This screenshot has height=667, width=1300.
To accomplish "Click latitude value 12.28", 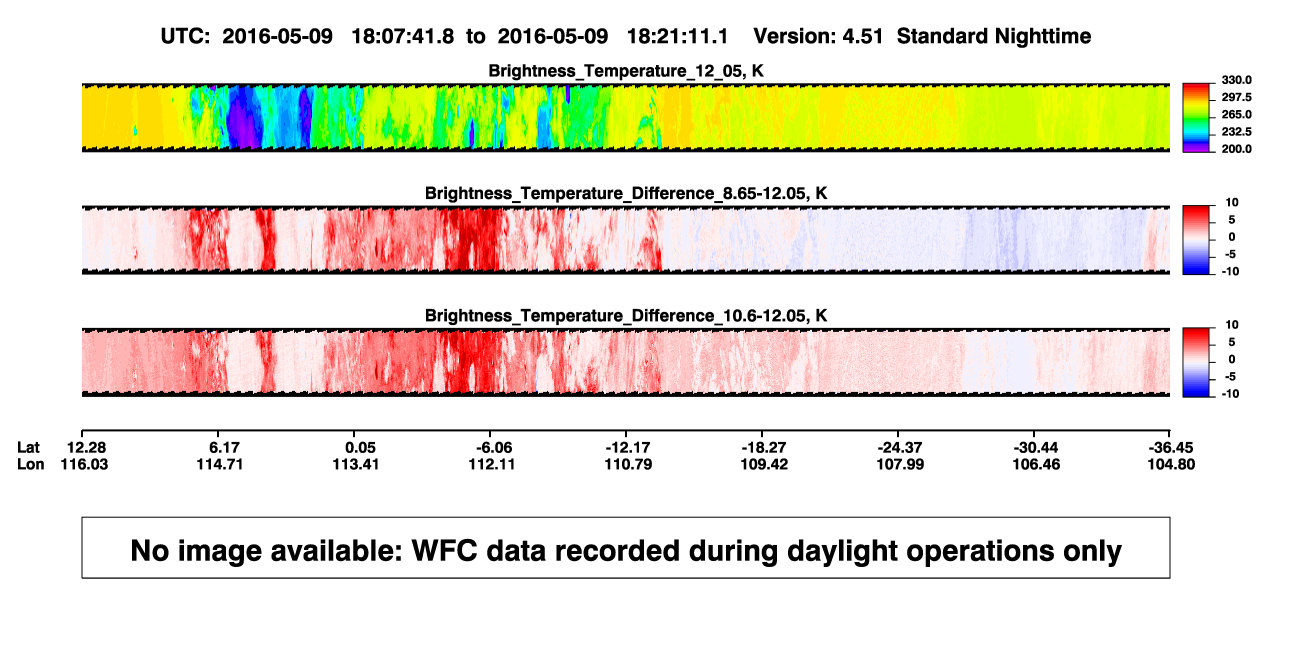I will pyautogui.click(x=87, y=447).
